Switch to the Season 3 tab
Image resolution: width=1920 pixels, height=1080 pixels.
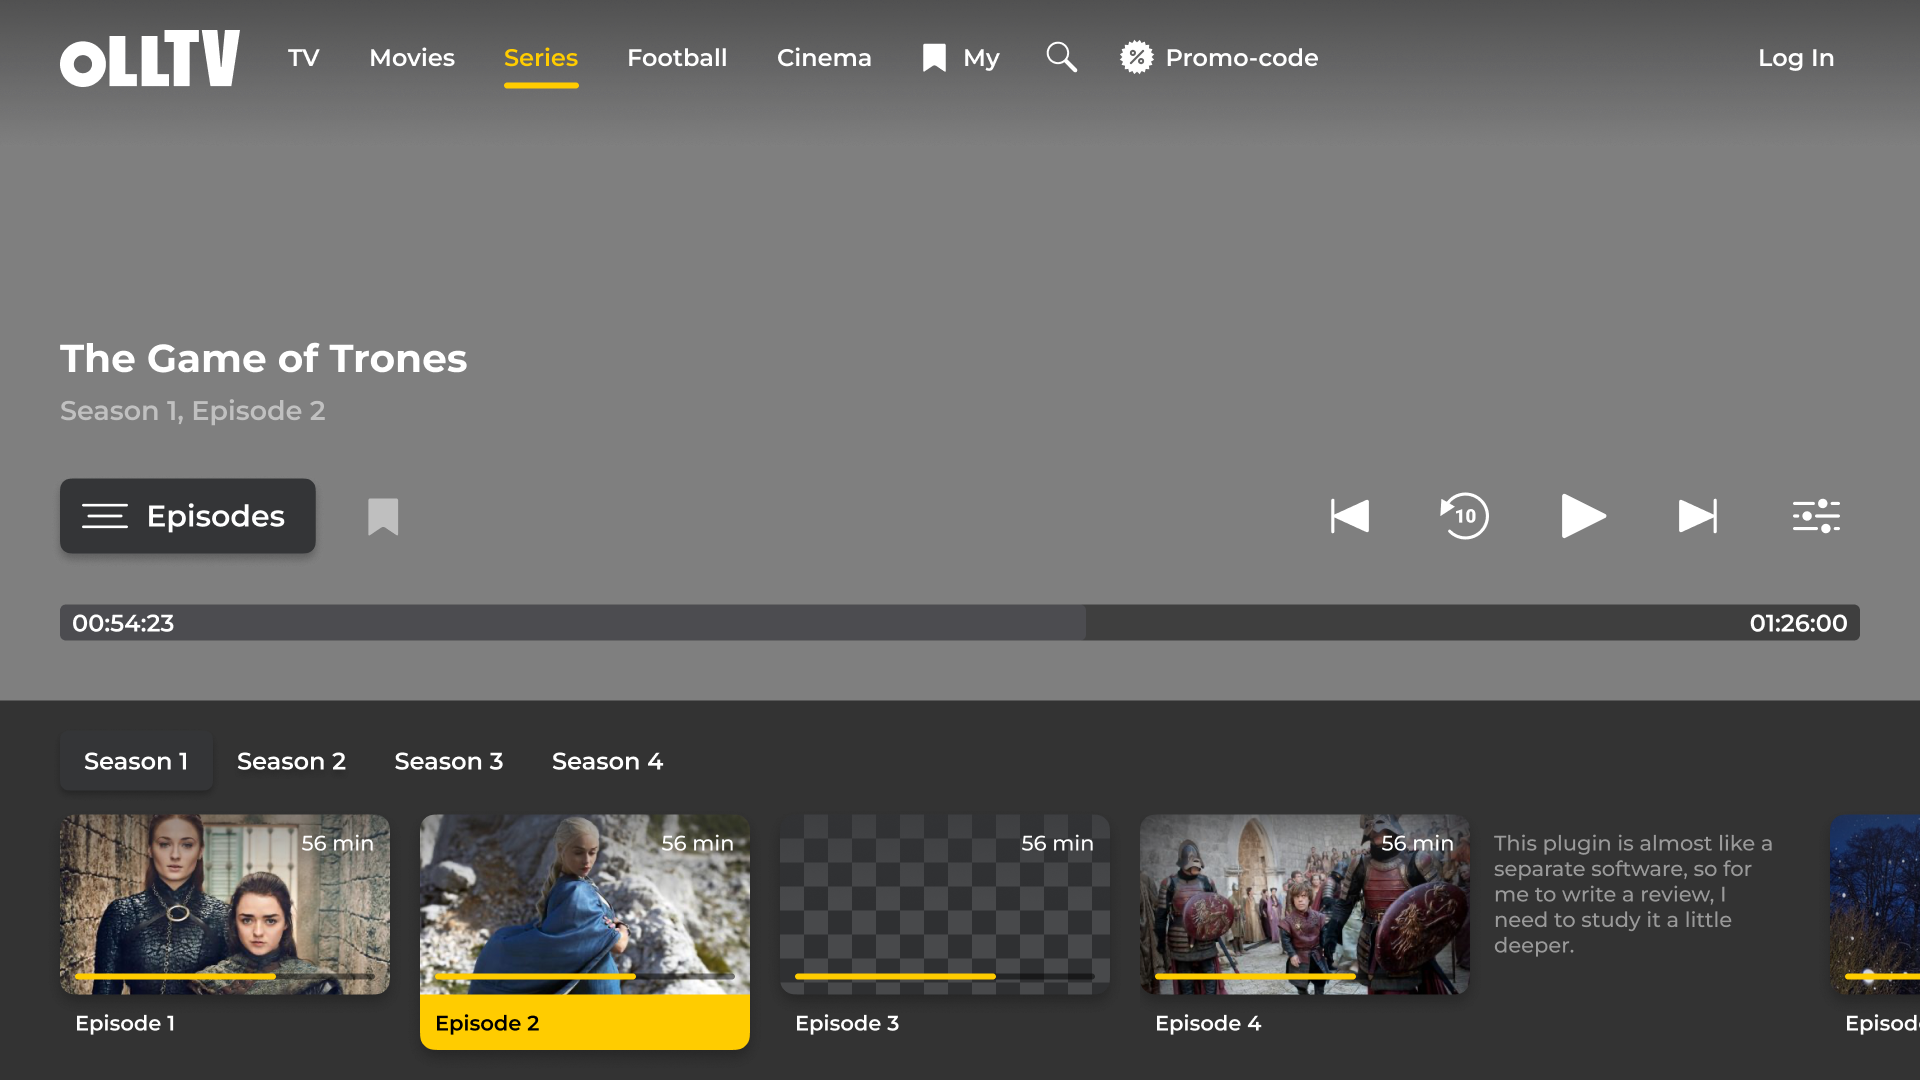449,762
